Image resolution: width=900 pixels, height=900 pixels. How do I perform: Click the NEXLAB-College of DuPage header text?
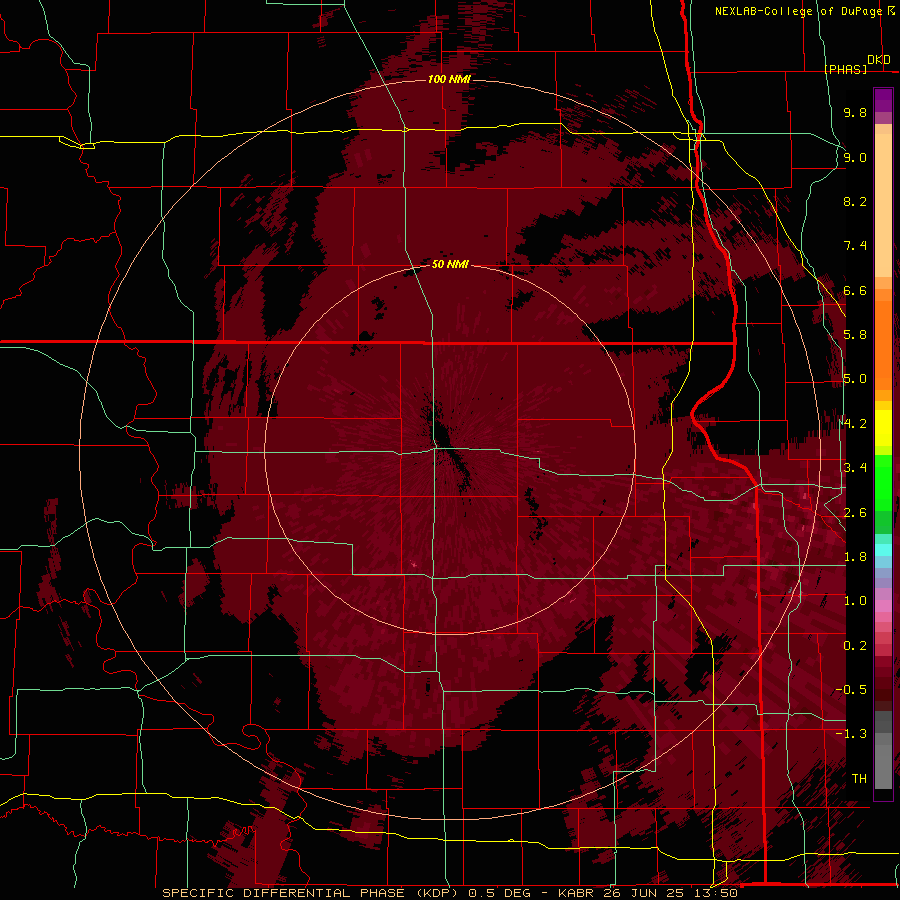798,11
